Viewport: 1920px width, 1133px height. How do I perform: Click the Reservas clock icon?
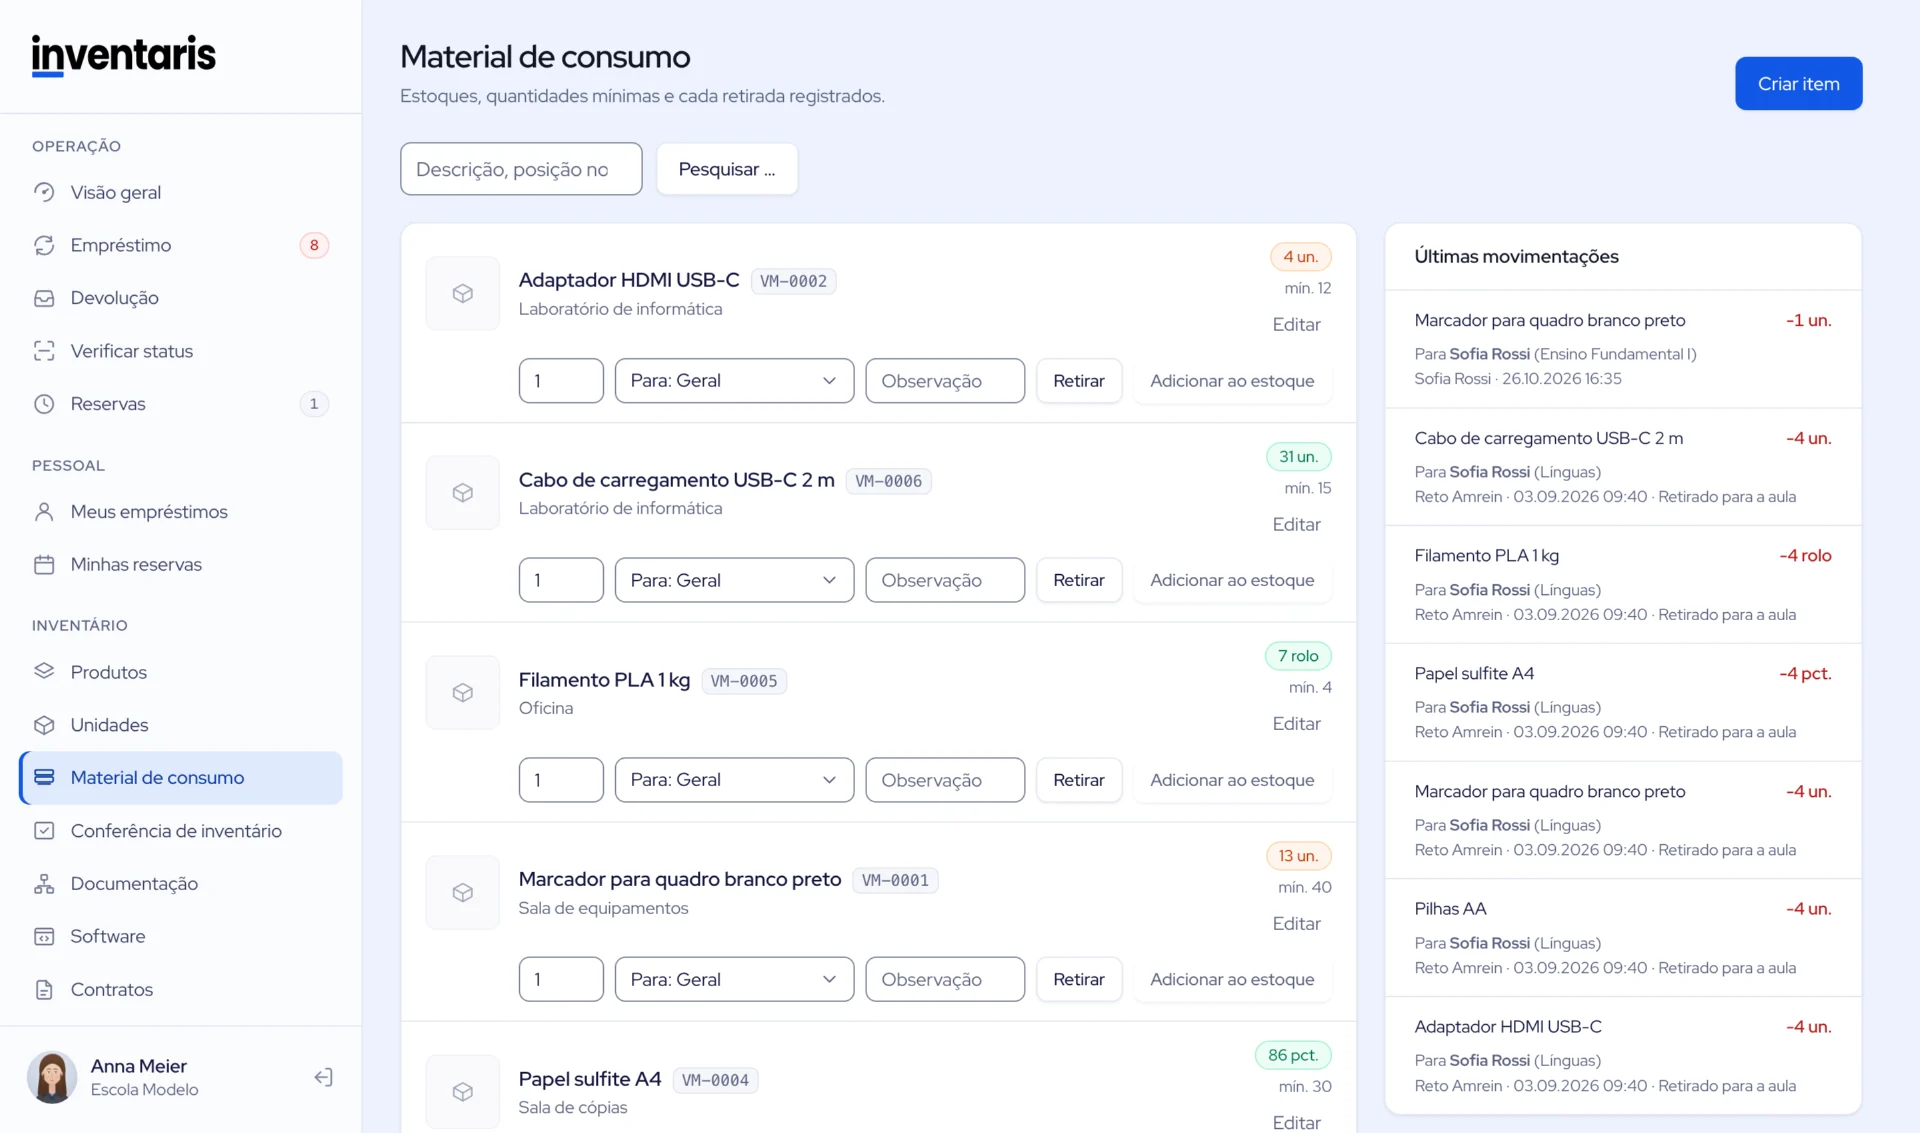44,404
